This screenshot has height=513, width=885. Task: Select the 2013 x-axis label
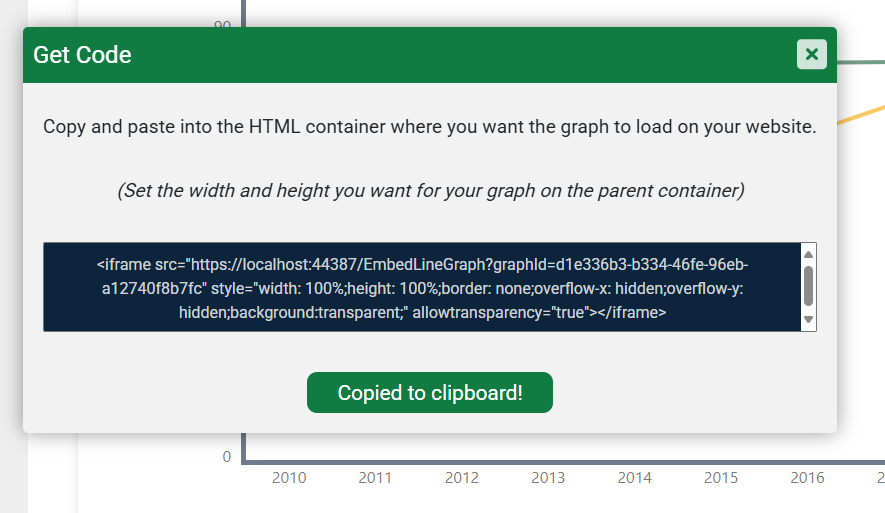pos(548,478)
